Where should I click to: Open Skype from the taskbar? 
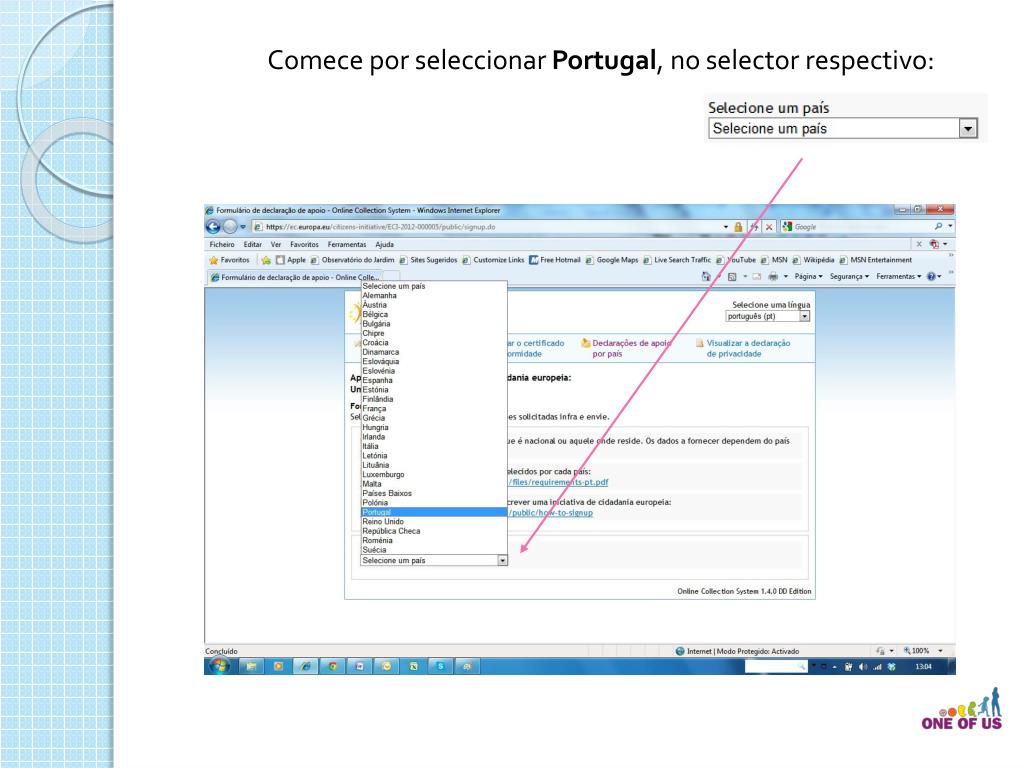click(x=441, y=666)
